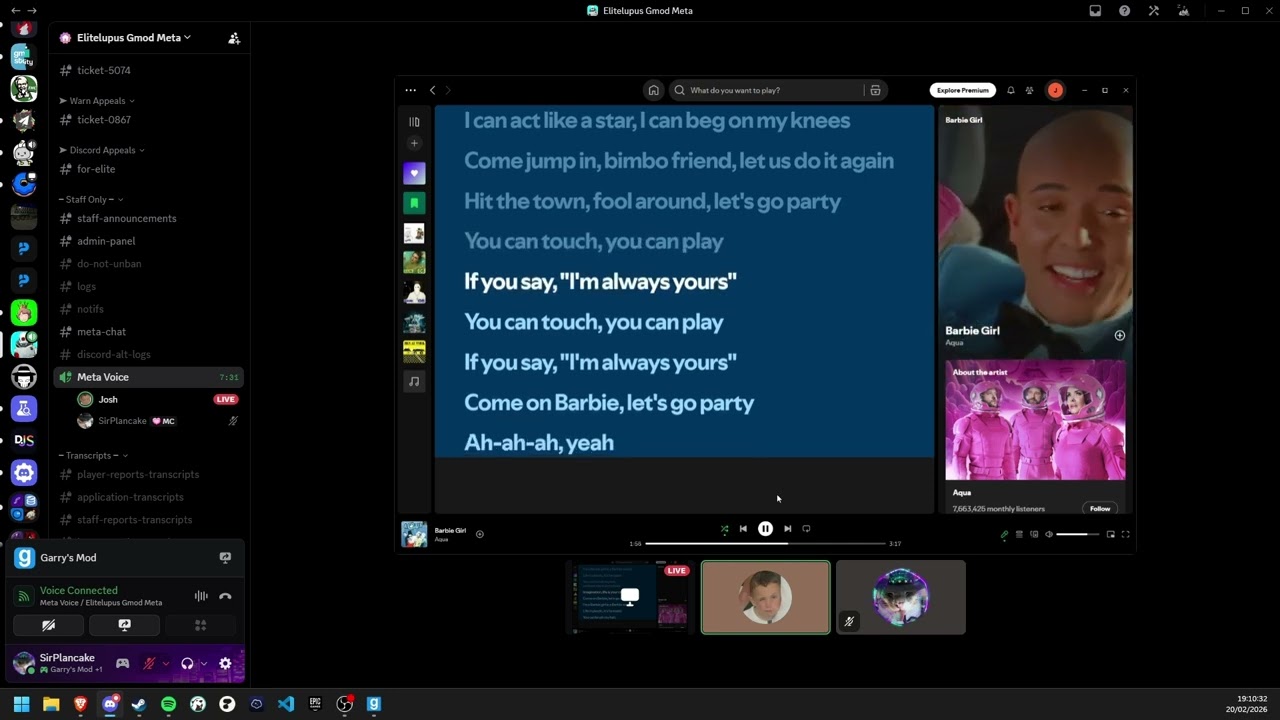Open headphone output options arrow
The height and width of the screenshot is (720, 1280).
point(204,663)
